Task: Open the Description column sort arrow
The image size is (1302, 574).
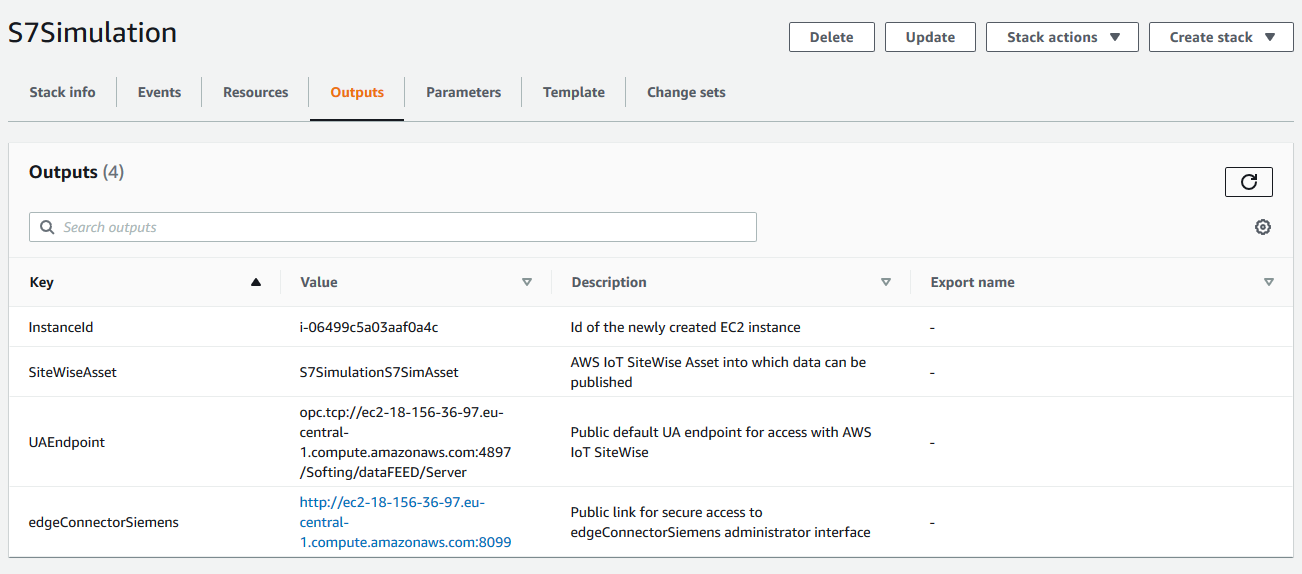Action: [x=886, y=282]
